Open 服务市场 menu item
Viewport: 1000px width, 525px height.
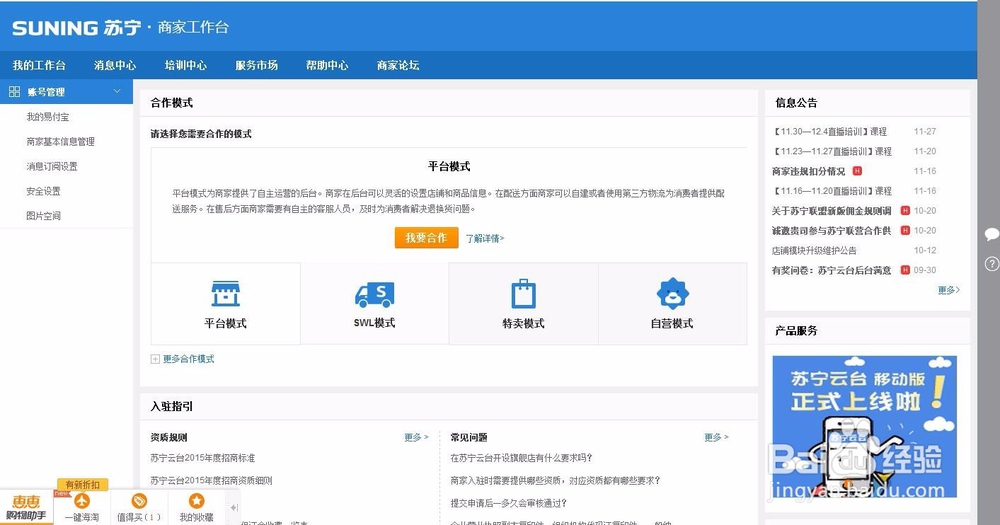(256, 65)
